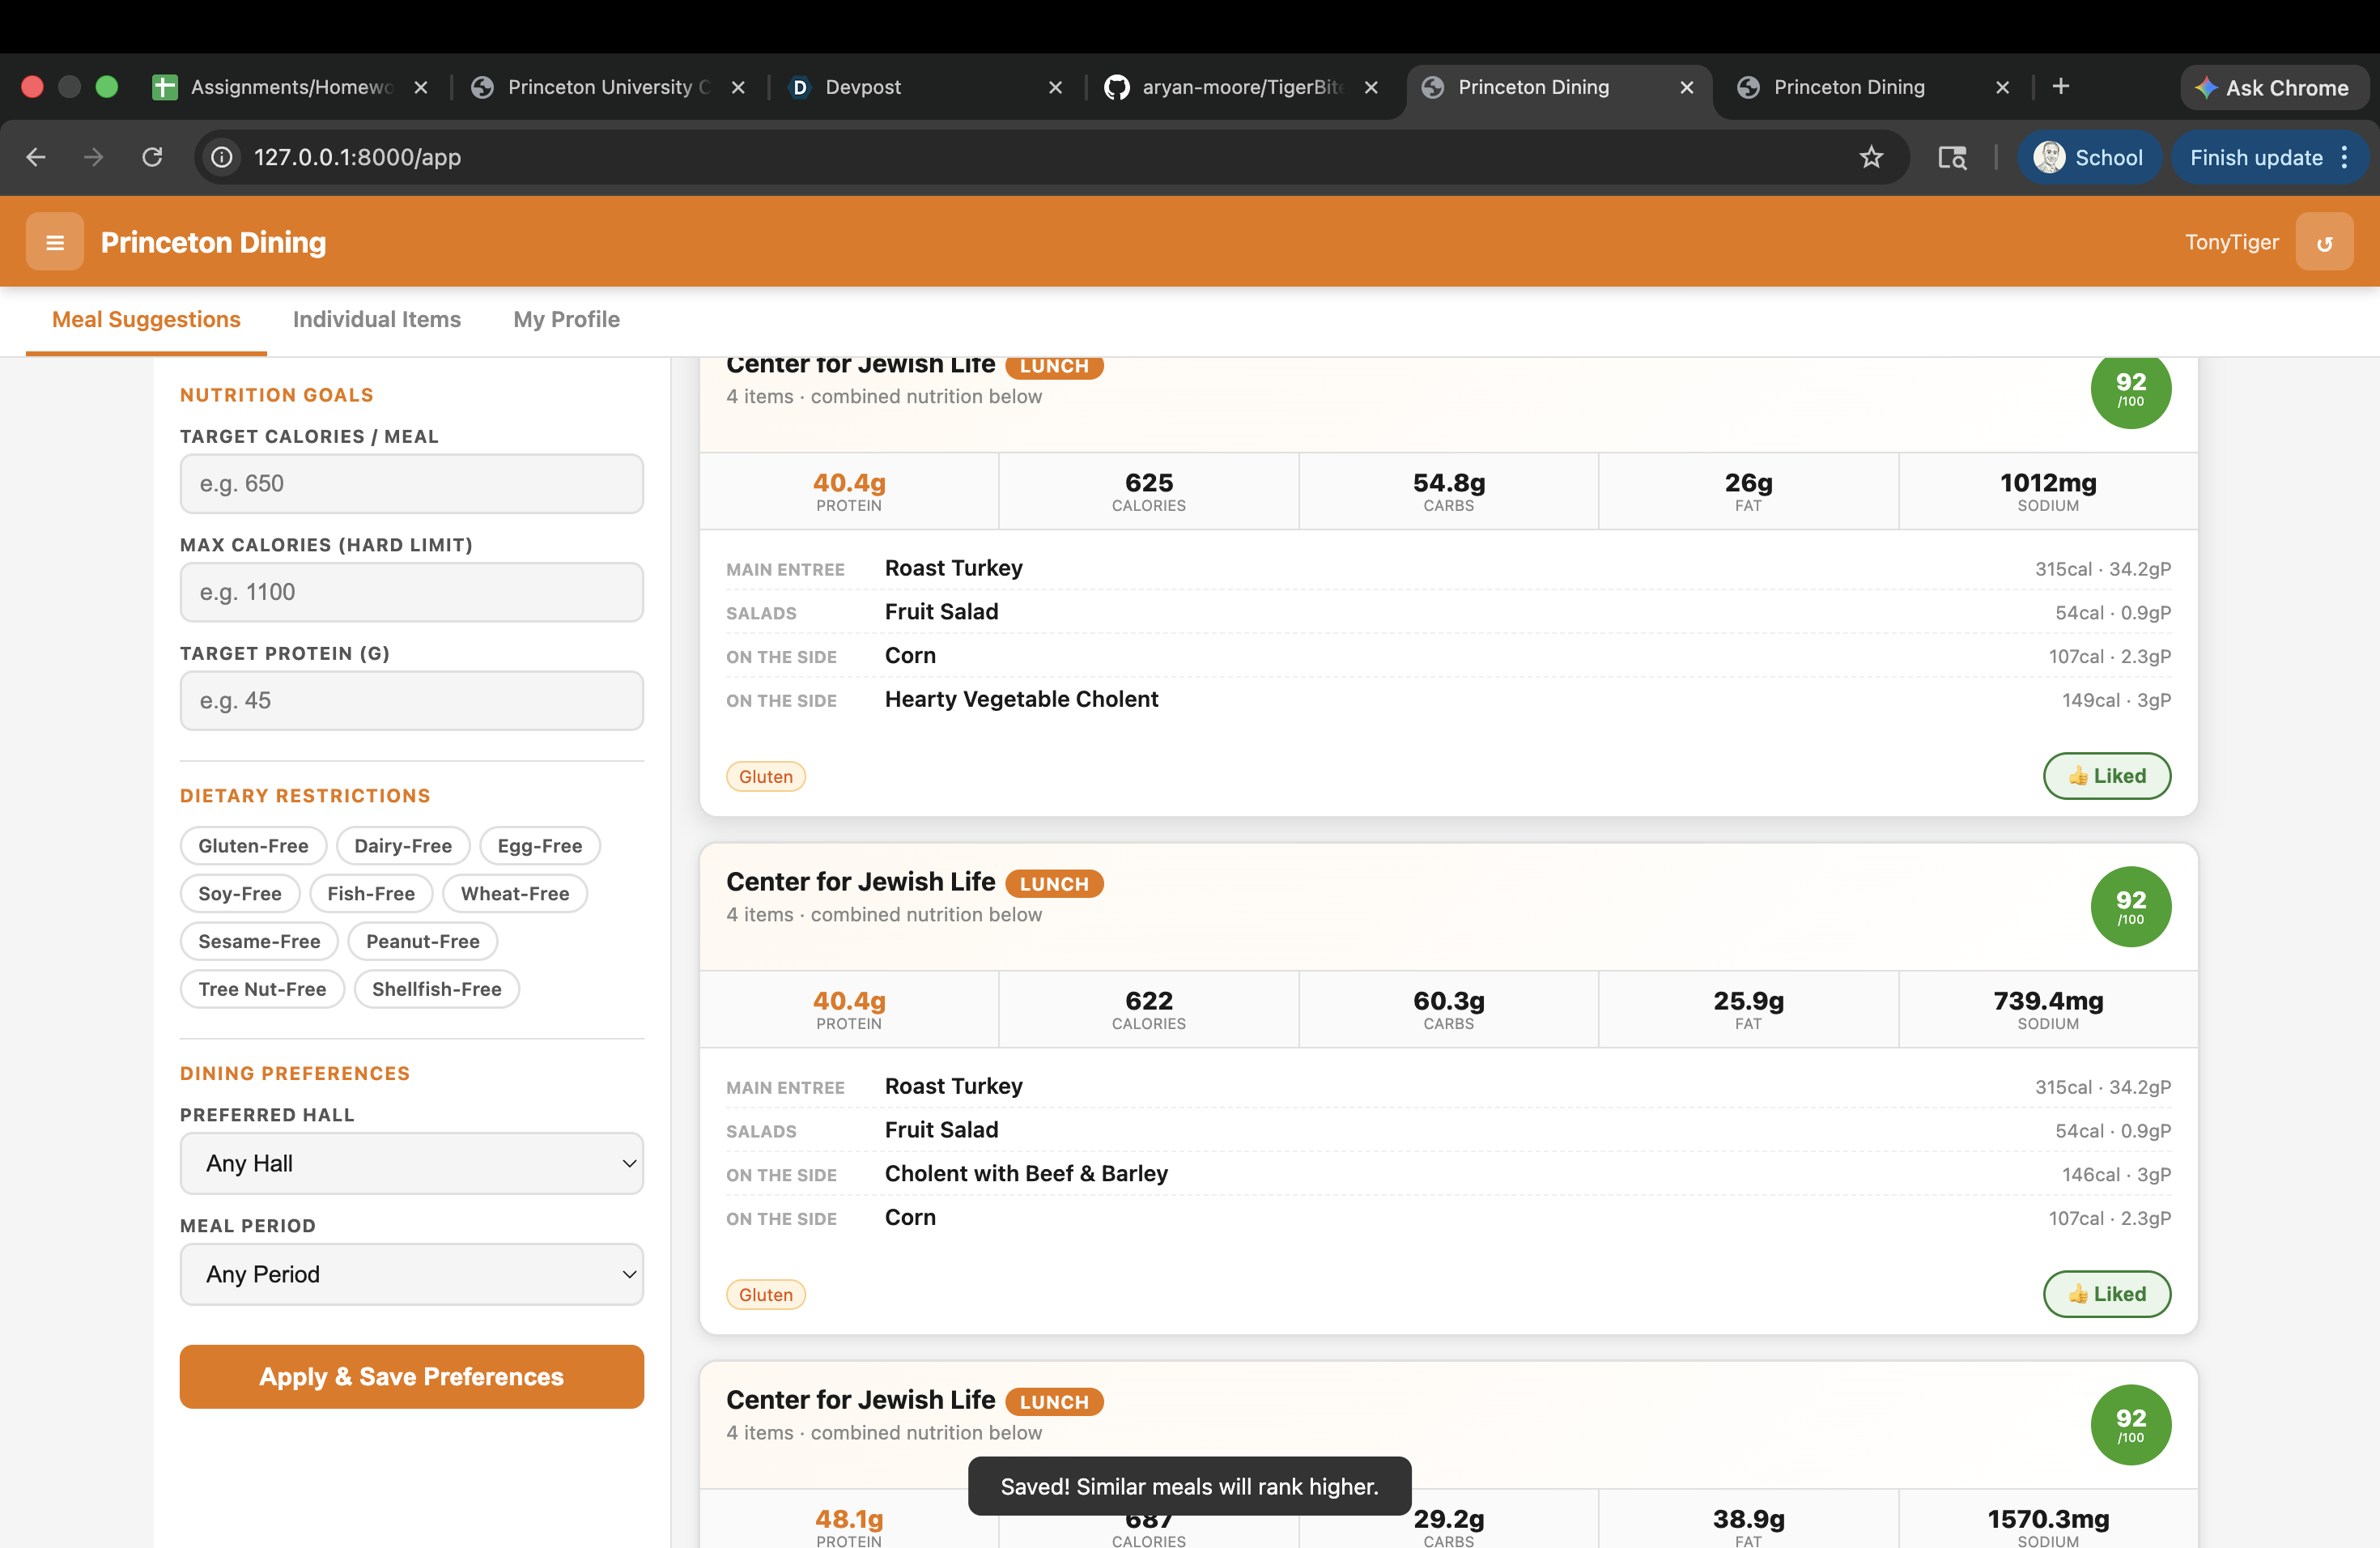Click the site info icon in the address bar
Viewport: 2380px width, 1548px height.
pos(222,157)
